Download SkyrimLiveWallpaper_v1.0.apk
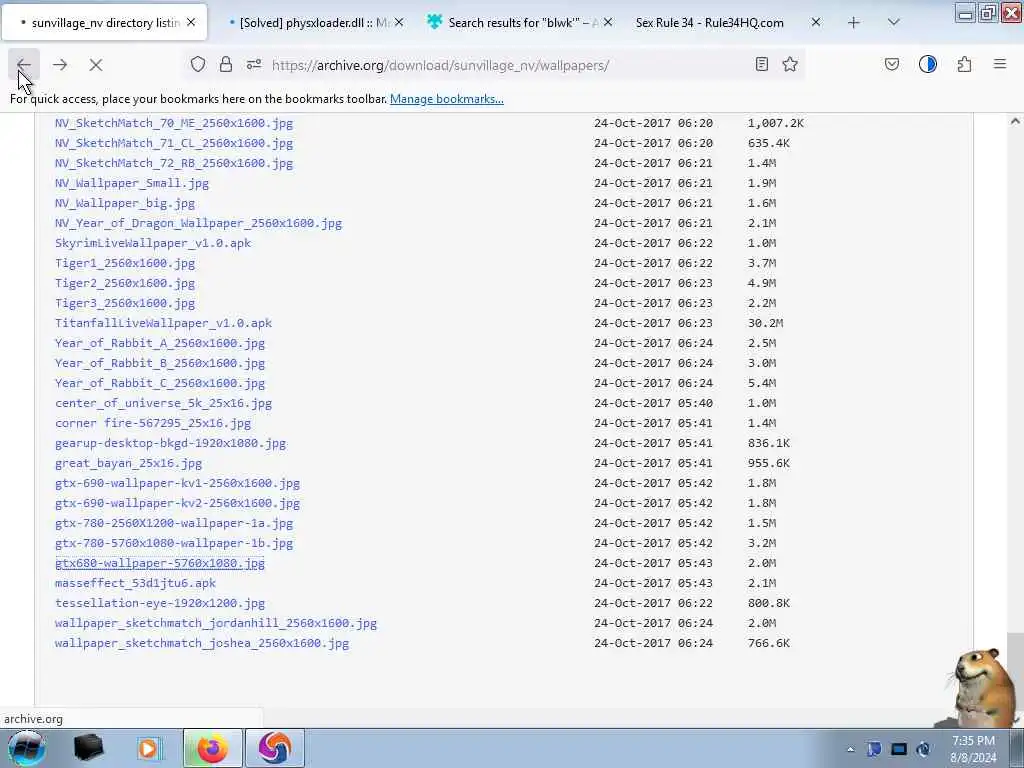The height and width of the screenshot is (768, 1024). [x=153, y=243]
